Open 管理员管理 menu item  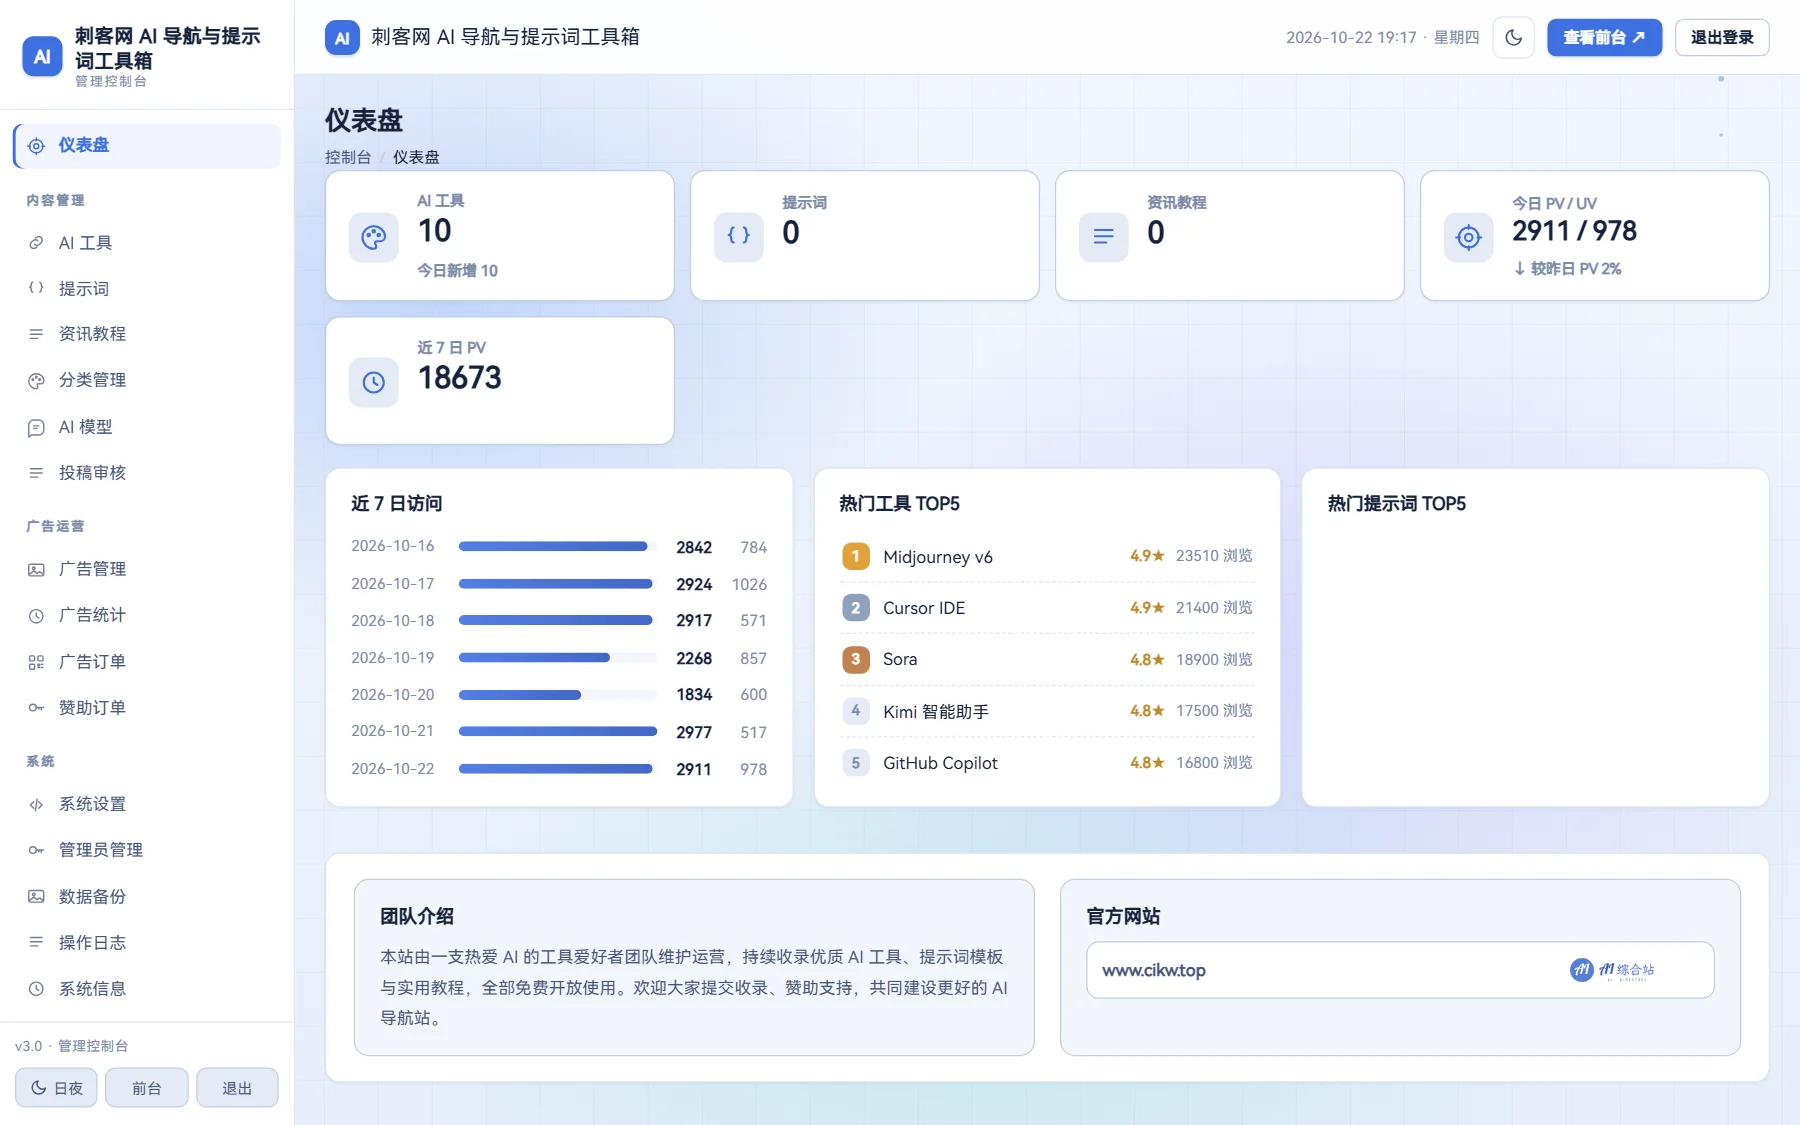click(x=147, y=850)
